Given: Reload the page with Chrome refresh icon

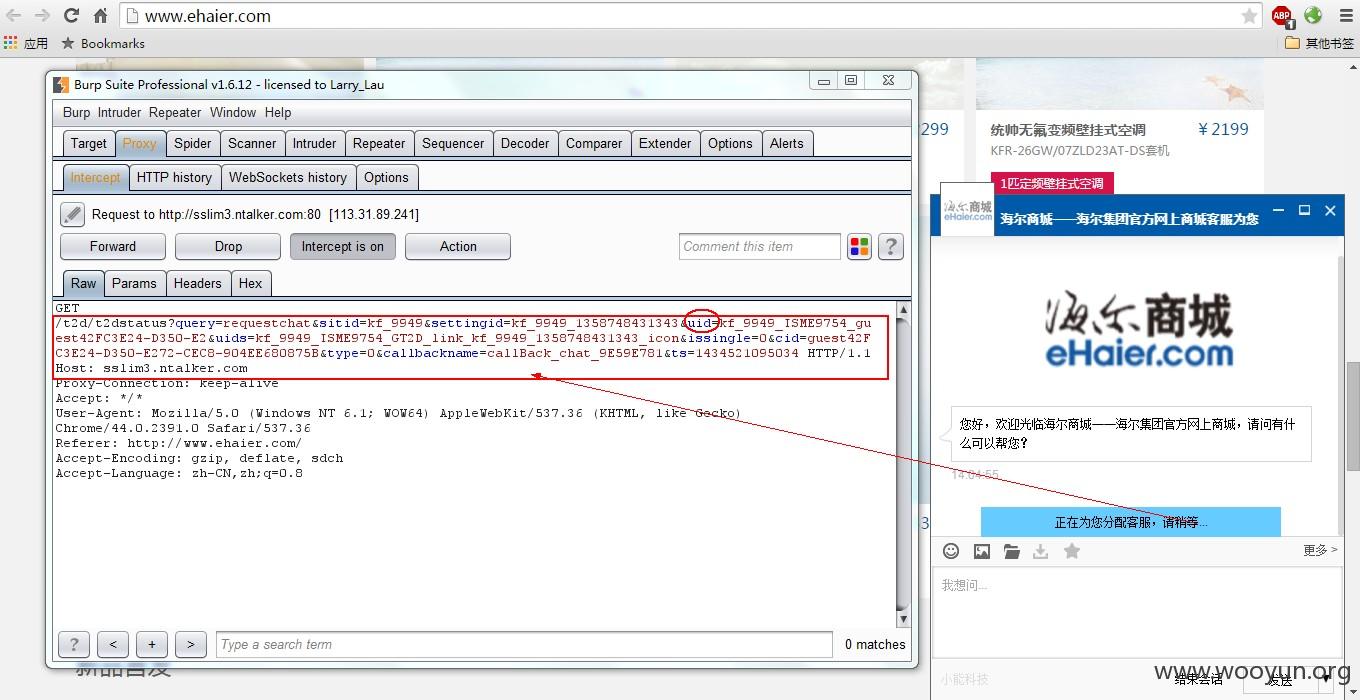Looking at the screenshot, I should click(x=71, y=16).
